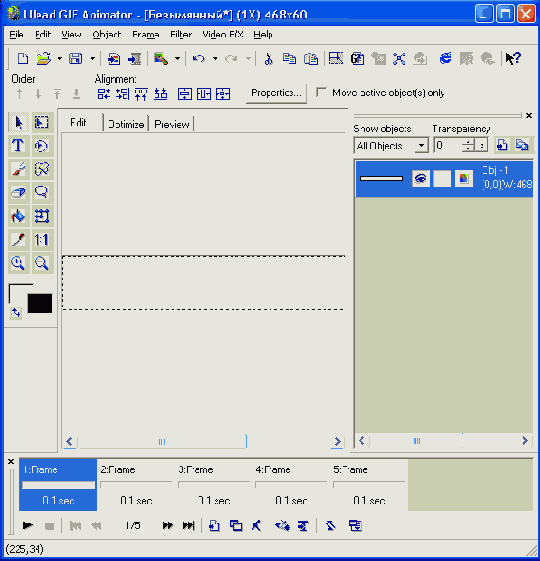Switch to the Optimize tab
The width and height of the screenshot is (540, 561).
point(126,124)
